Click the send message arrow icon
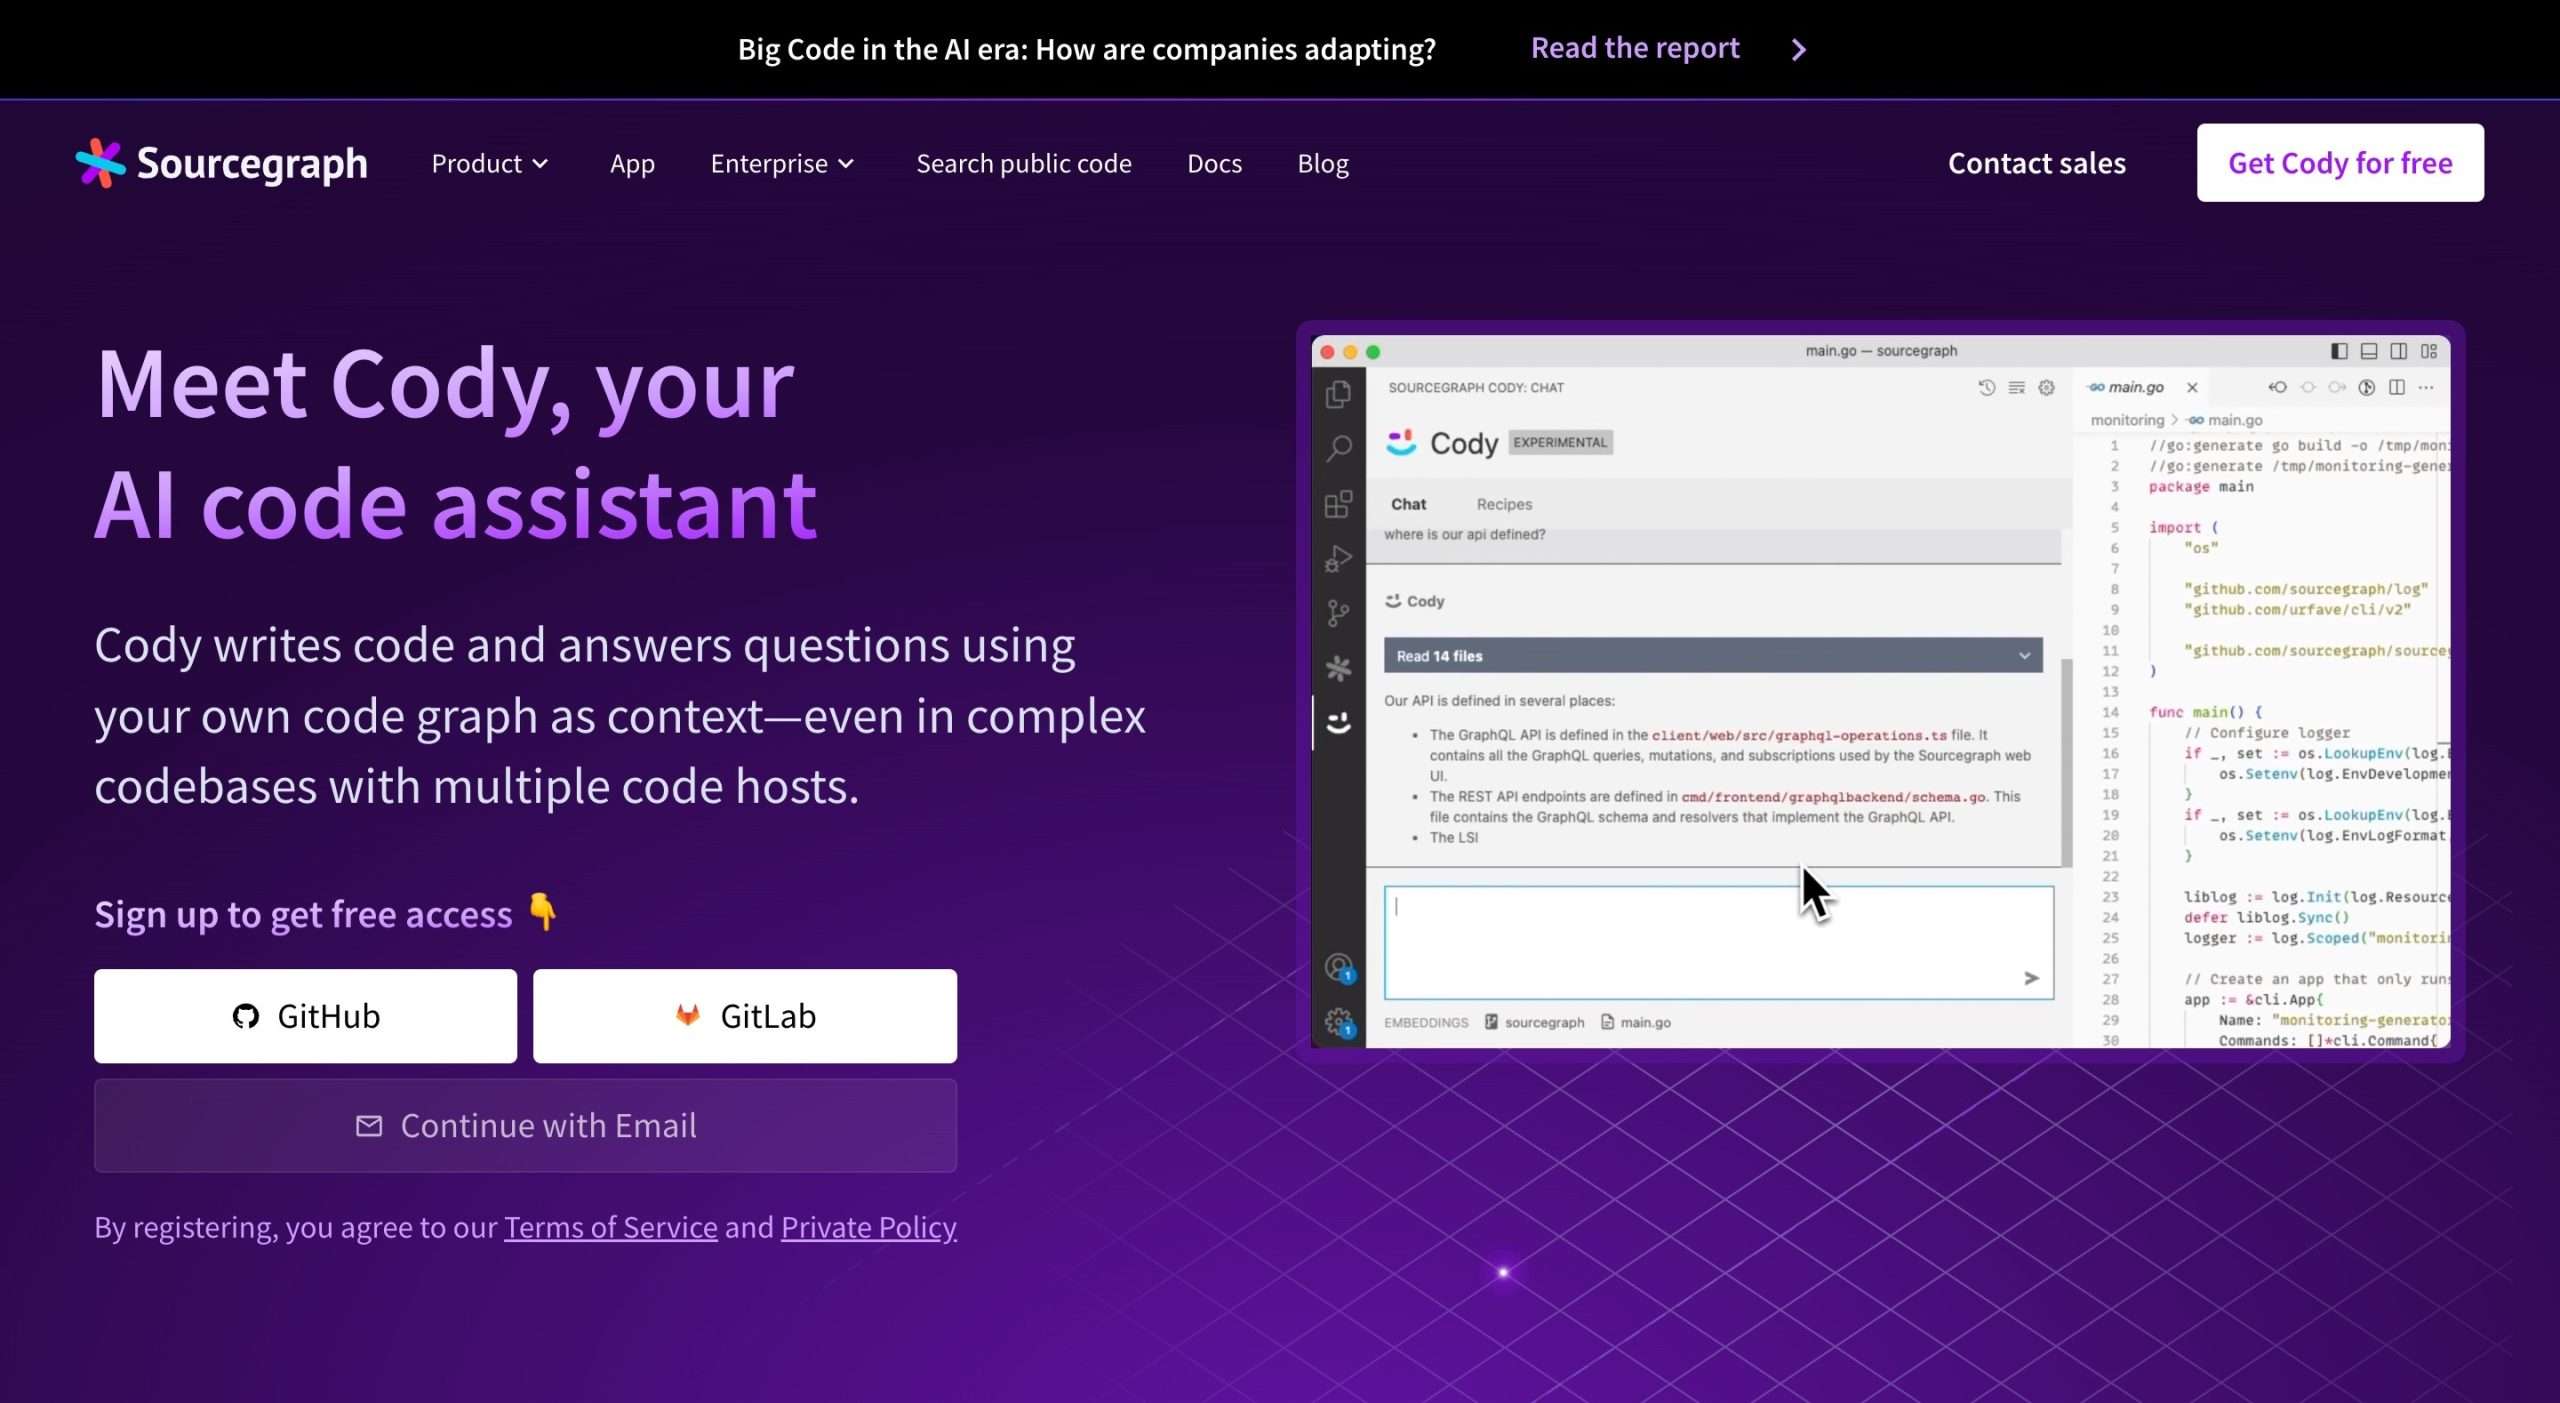The width and height of the screenshot is (2560, 1403). (2031, 978)
